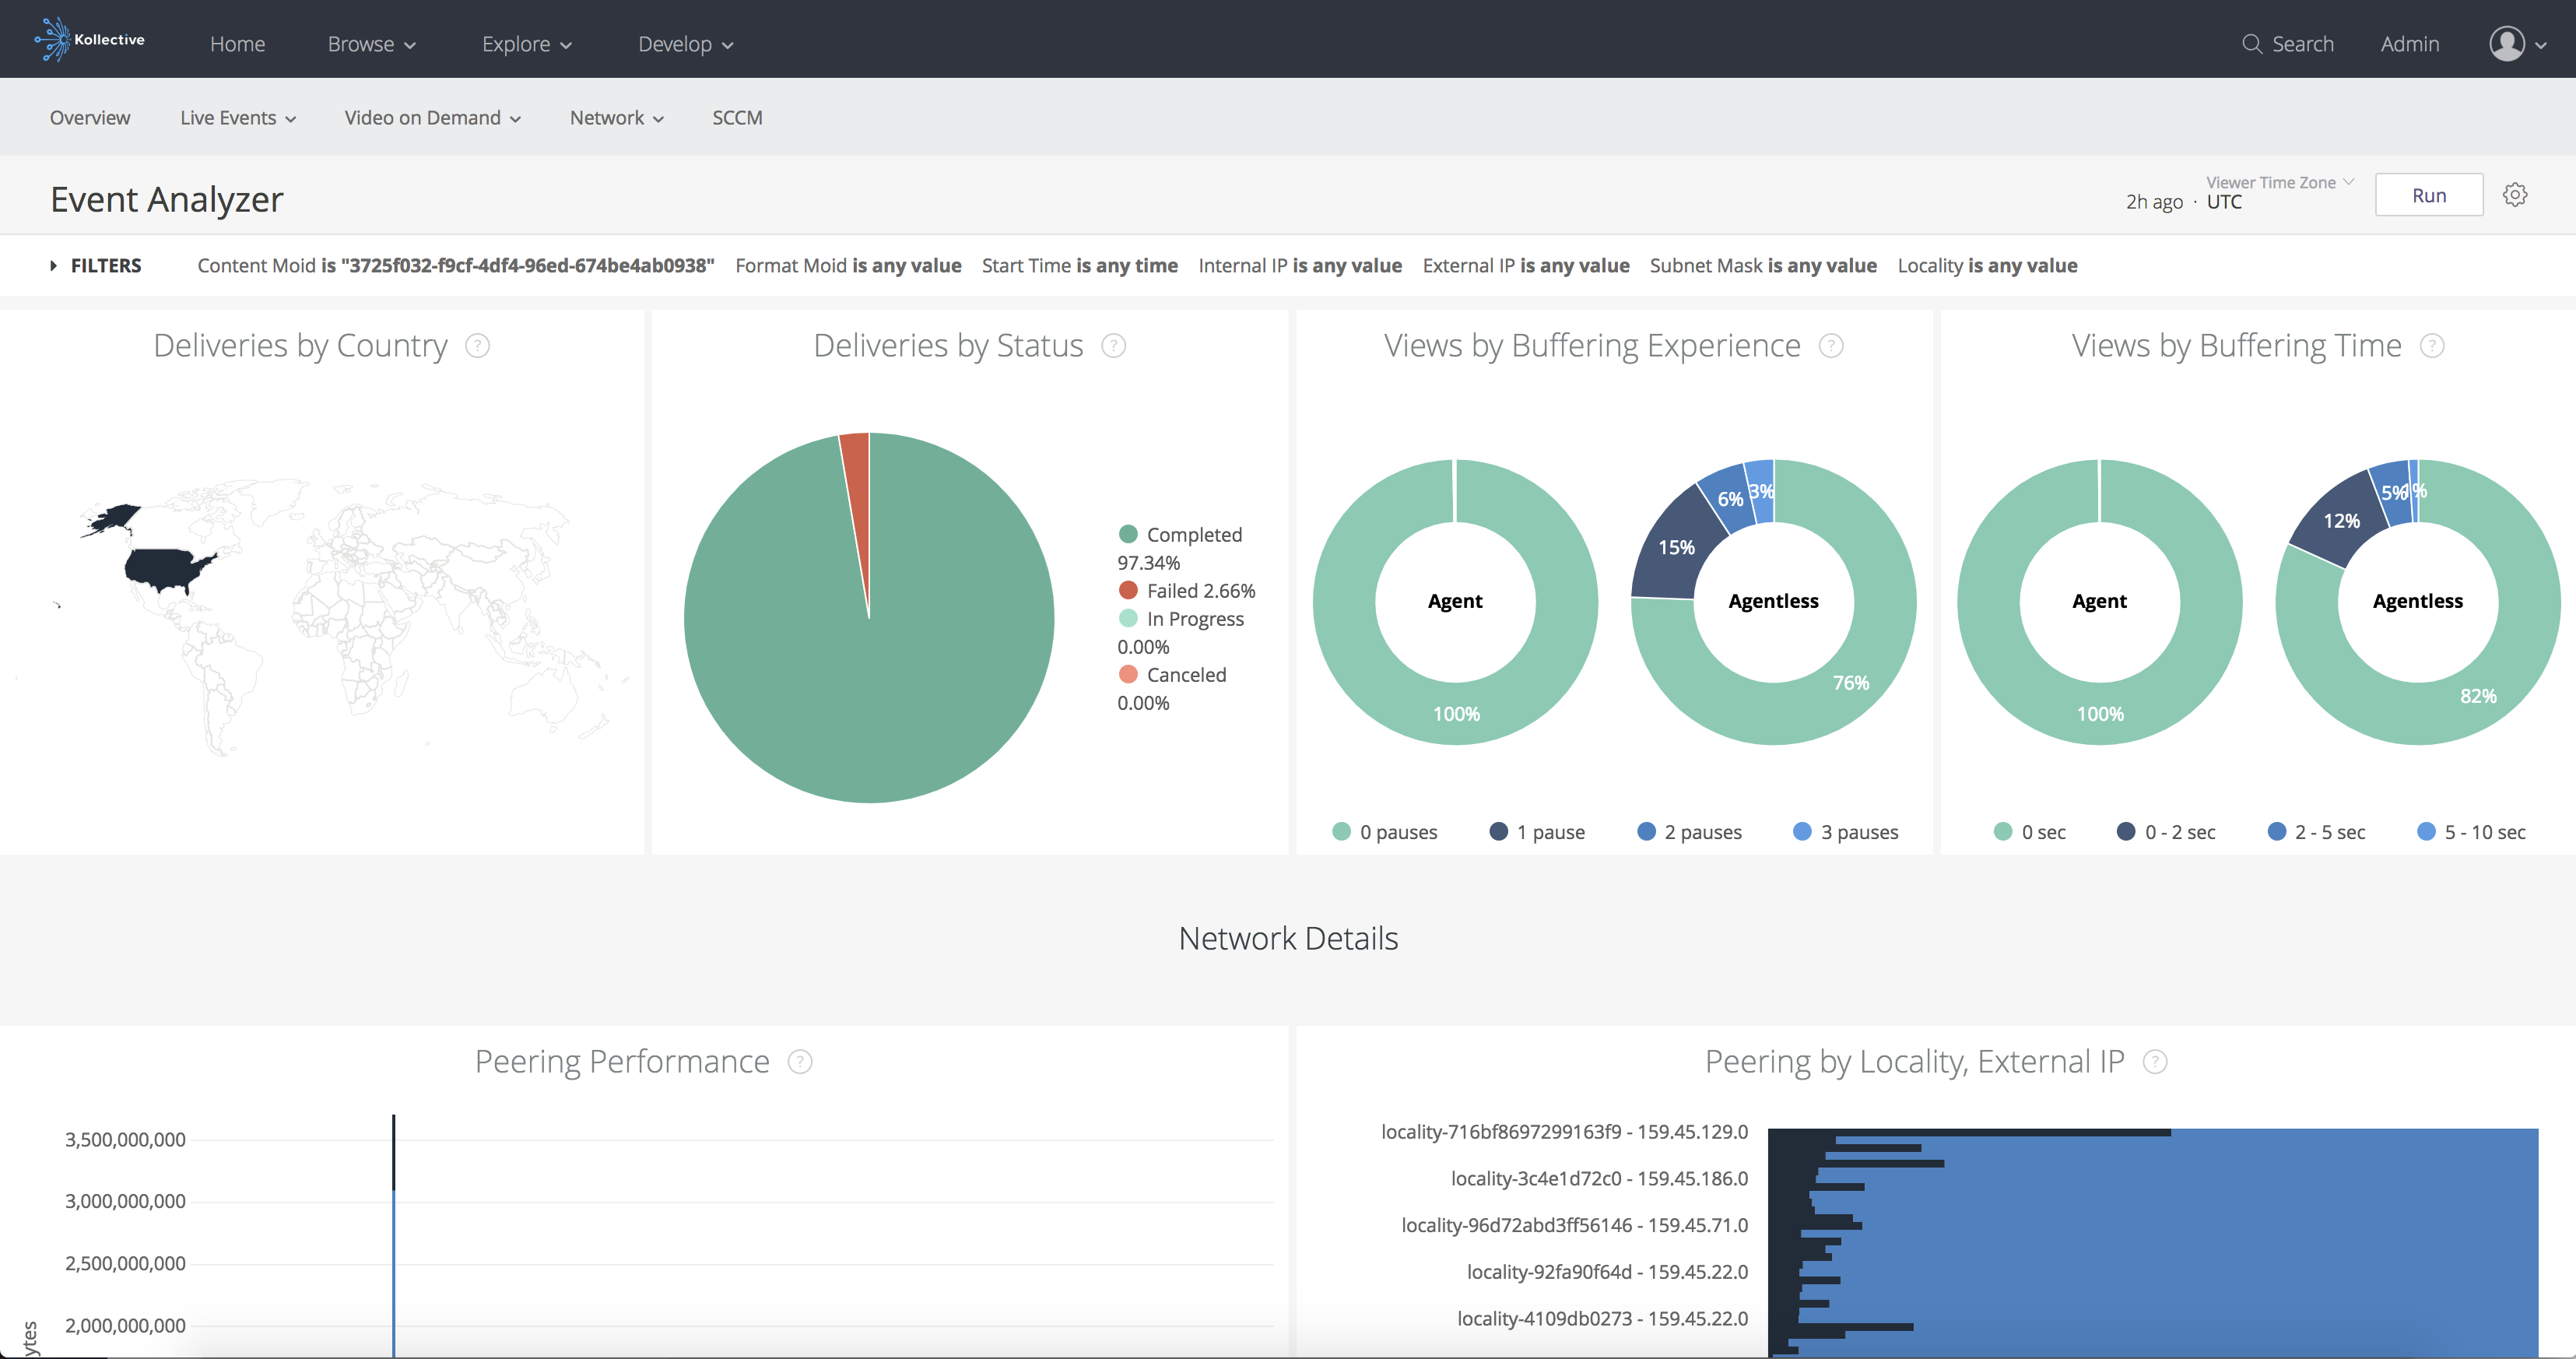
Task: Go to the SCCM tab
Action: (737, 118)
